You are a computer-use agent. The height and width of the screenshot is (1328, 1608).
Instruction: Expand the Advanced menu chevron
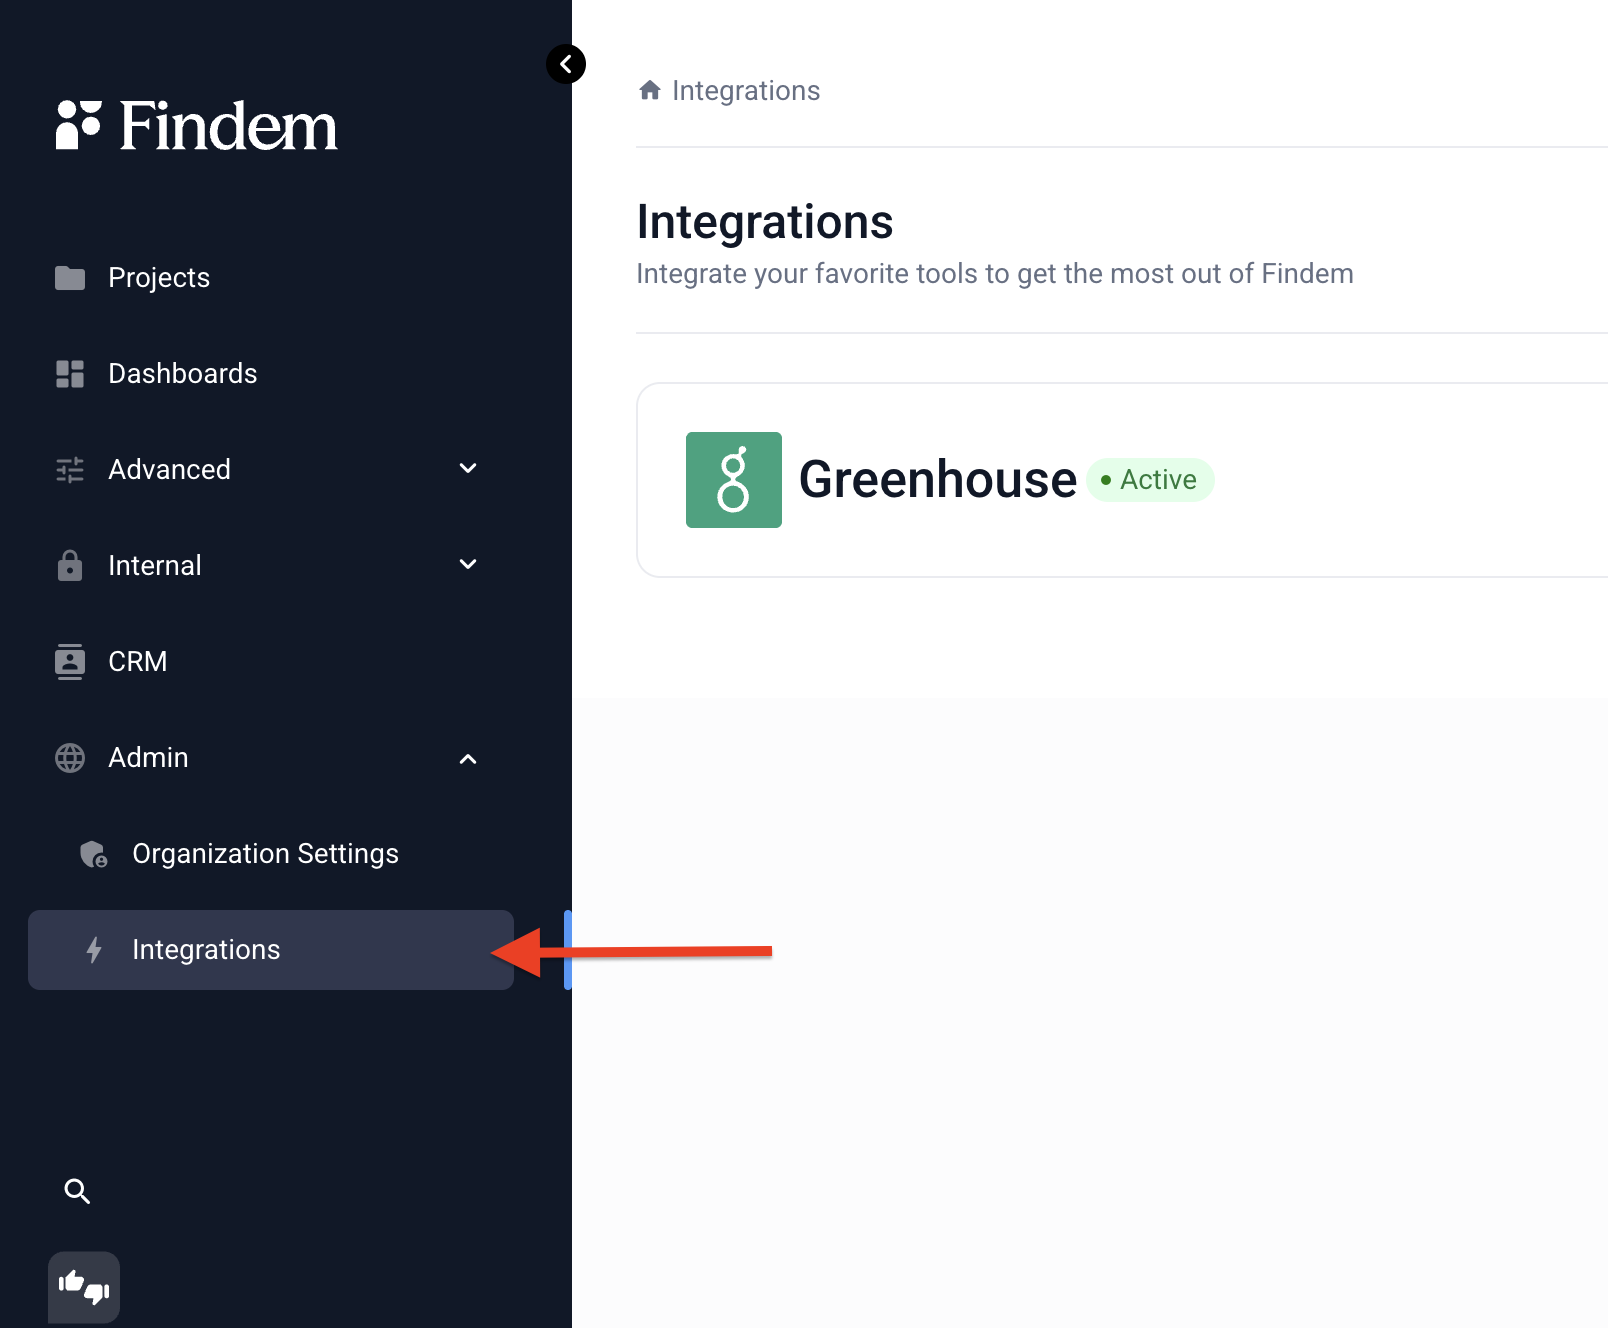[x=468, y=469]
